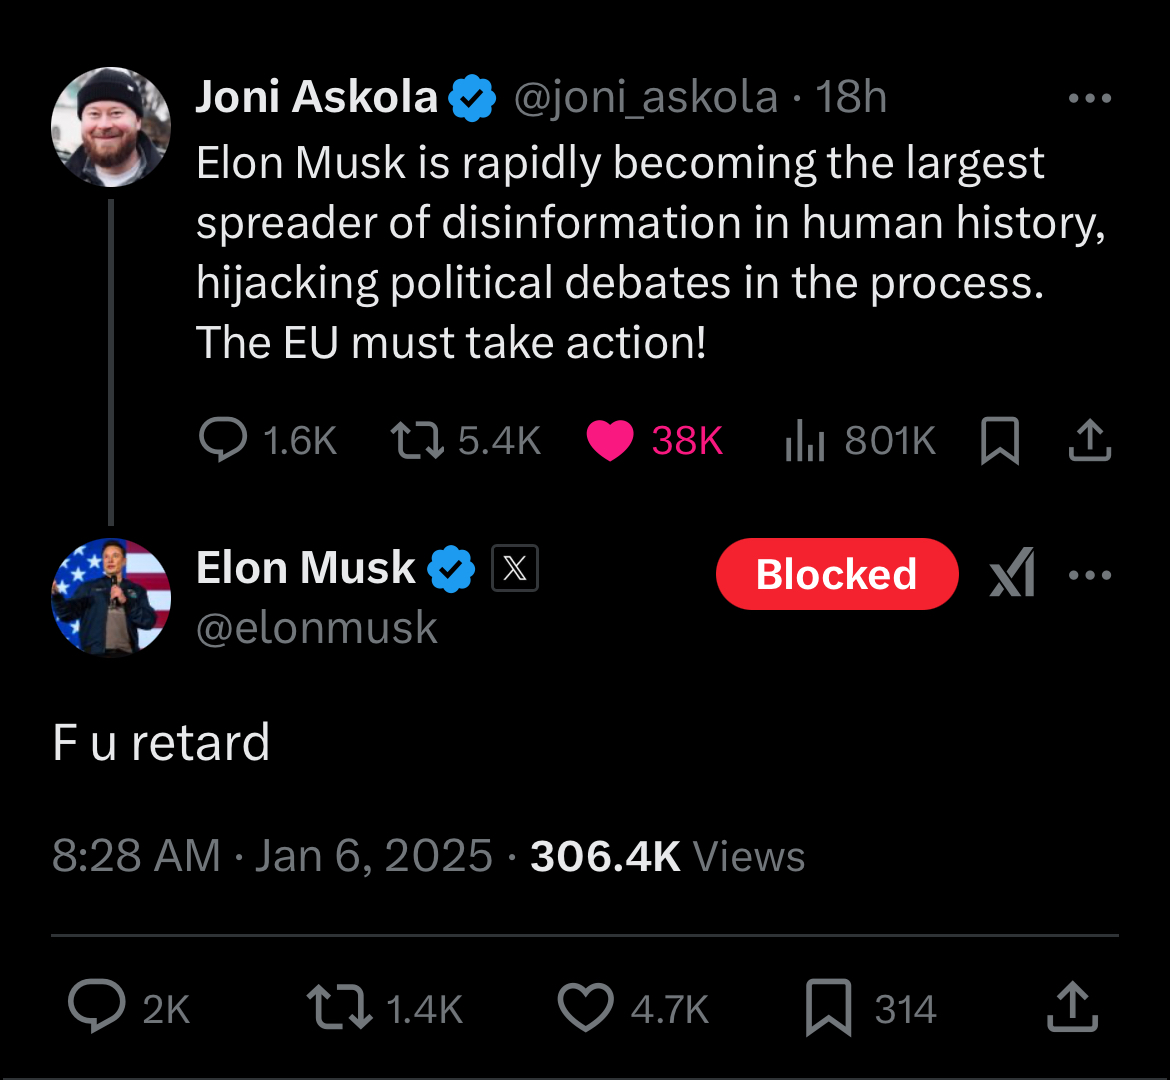
Task: Share the Elon Musk post
Action: (x=1072, y=1008)
